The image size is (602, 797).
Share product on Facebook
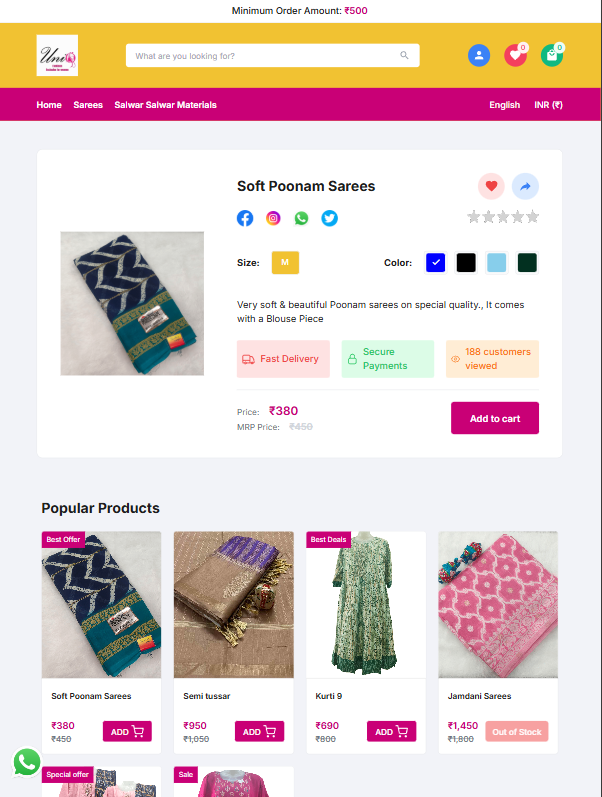(245, 218)
